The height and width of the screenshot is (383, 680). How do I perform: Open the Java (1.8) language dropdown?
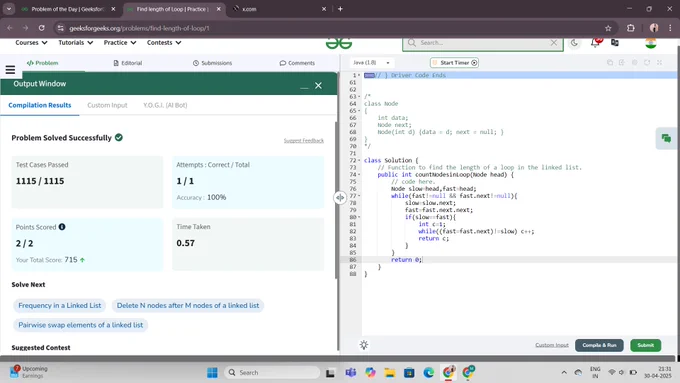pyautogui.click(x=371, y=62)
